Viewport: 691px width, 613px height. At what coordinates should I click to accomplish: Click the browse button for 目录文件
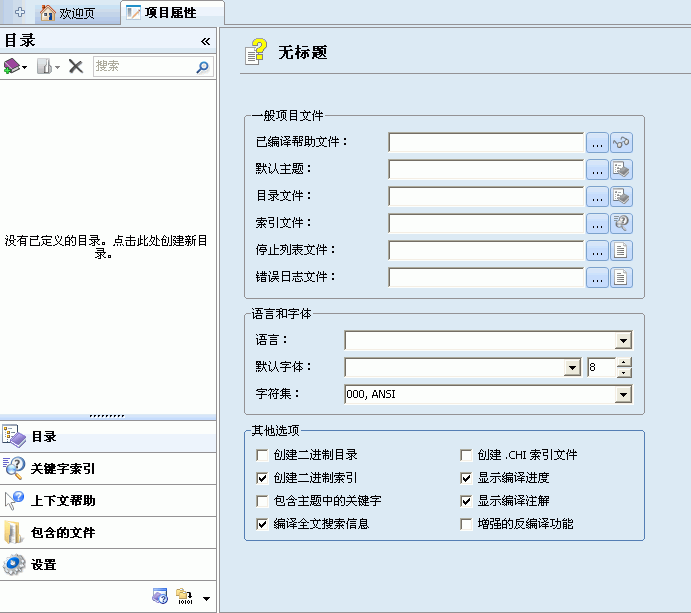click(597, 197)
